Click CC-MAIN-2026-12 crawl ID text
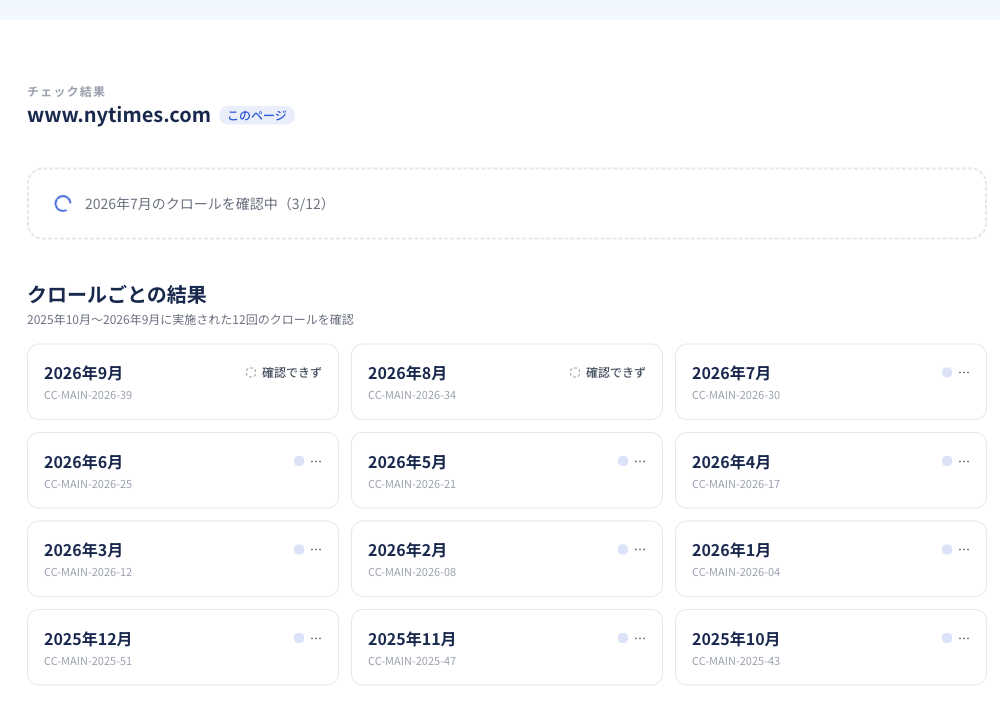Image resolution: width=1000 pixels, height=705 pixels. point(88,572)
